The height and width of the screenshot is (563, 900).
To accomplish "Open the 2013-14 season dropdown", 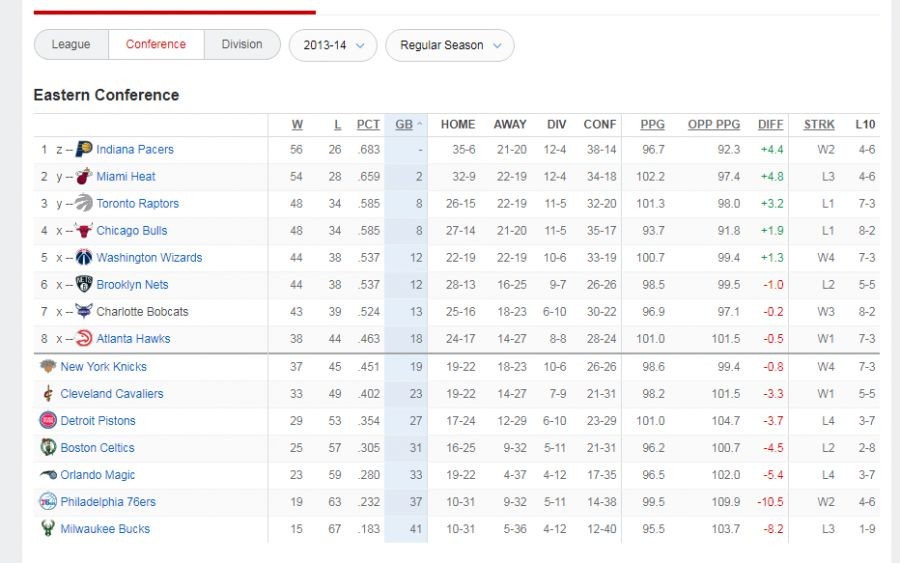I will pyautogui.click(x=333, y=45).
